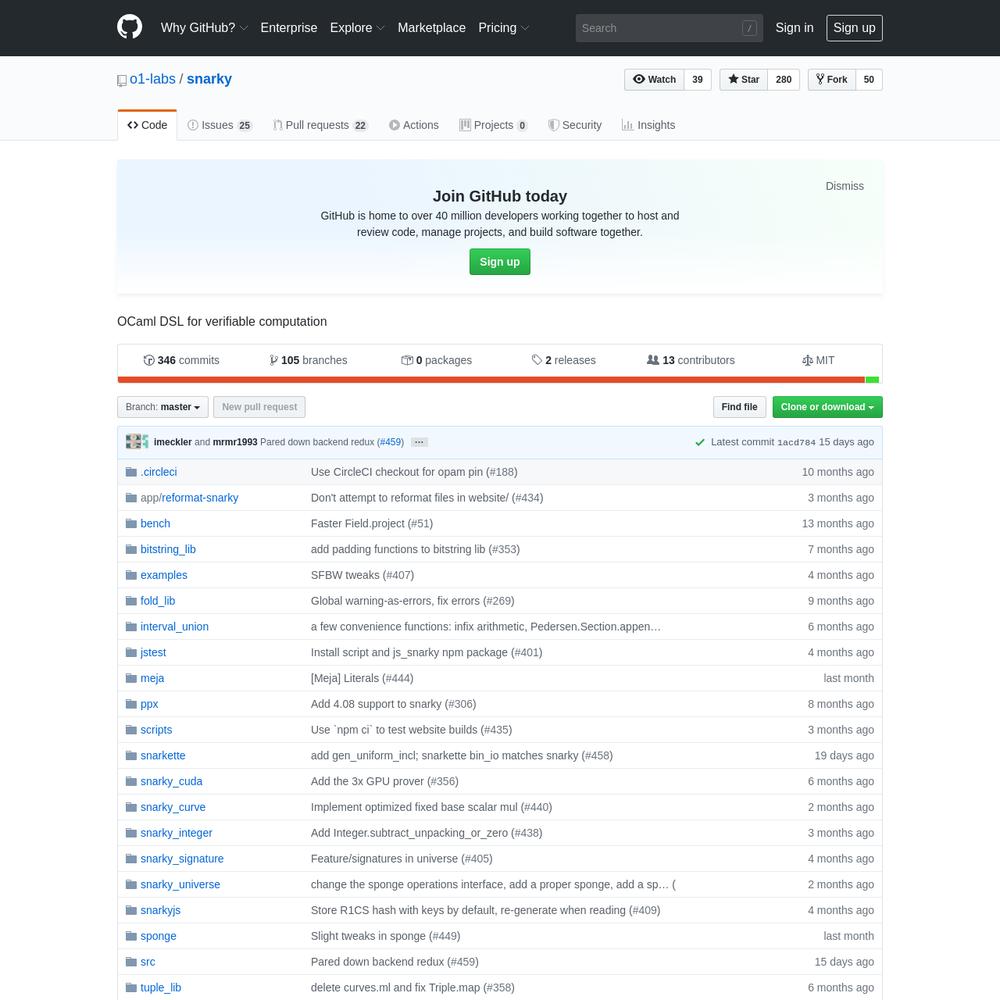Open the o1-labs organization link
The height and width of the screenshot is (1000, 1000).
[152, 79]
